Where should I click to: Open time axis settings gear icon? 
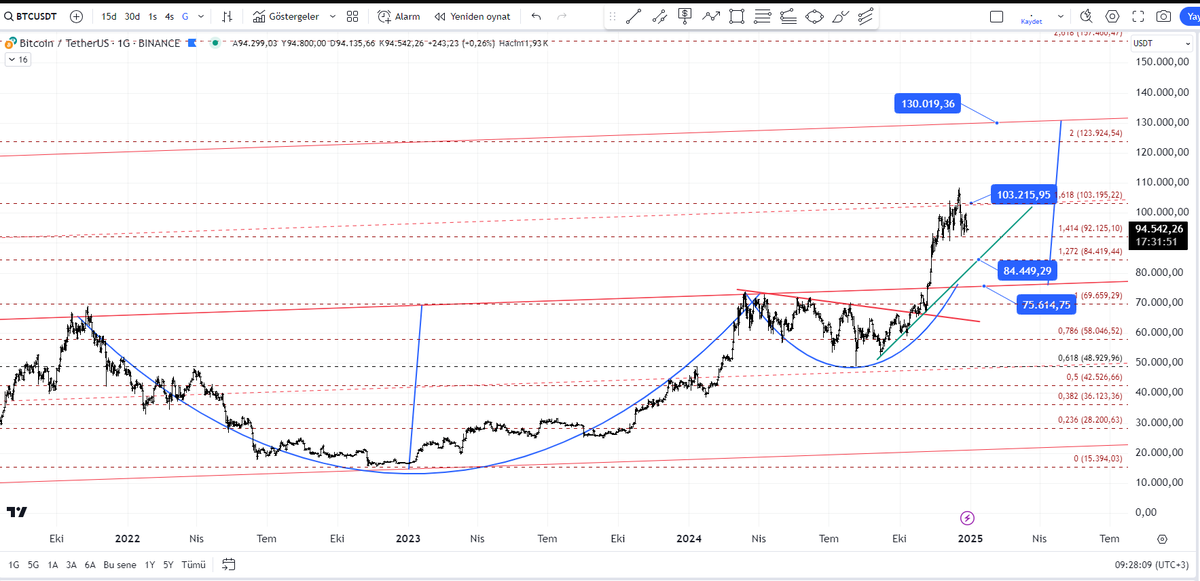click(1161, 538)
